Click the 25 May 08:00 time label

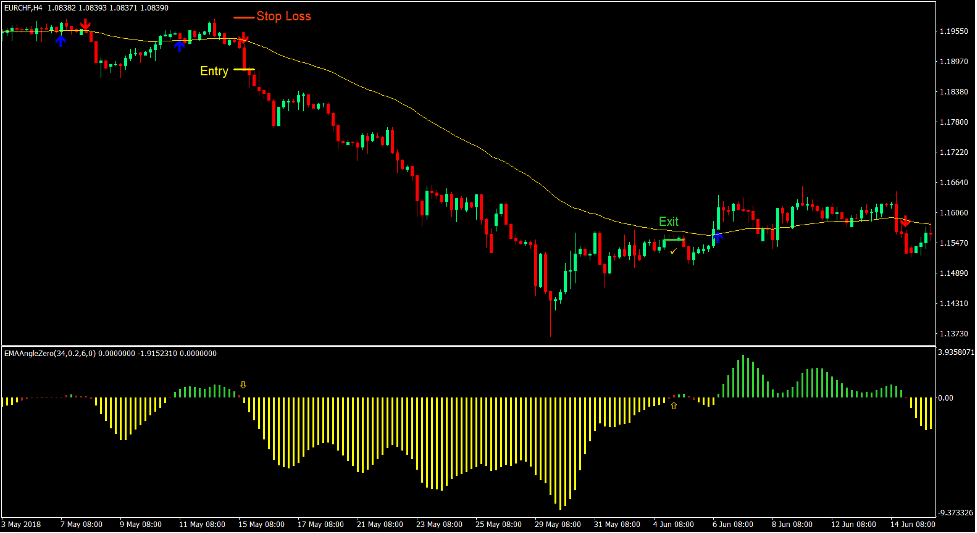click(x=498, y=524)
